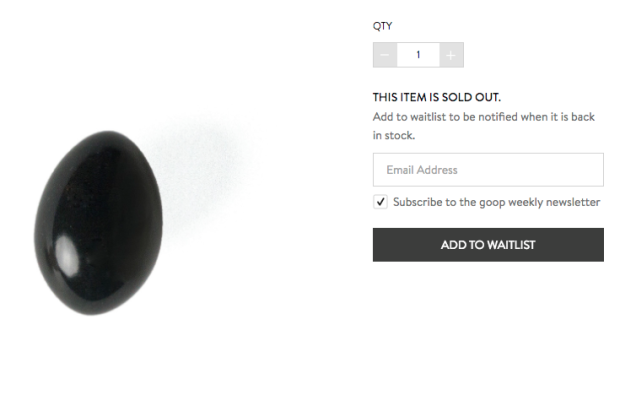Click the Add to Waitlist button
The width and height of the screenshot is (620, 395).
point(488,245)
